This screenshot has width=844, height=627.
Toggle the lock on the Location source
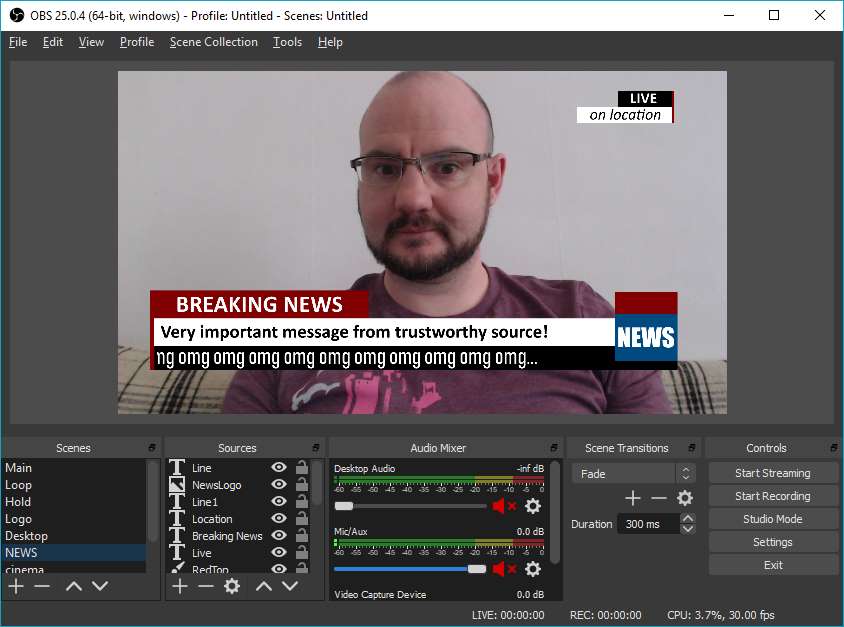[302, 518]
